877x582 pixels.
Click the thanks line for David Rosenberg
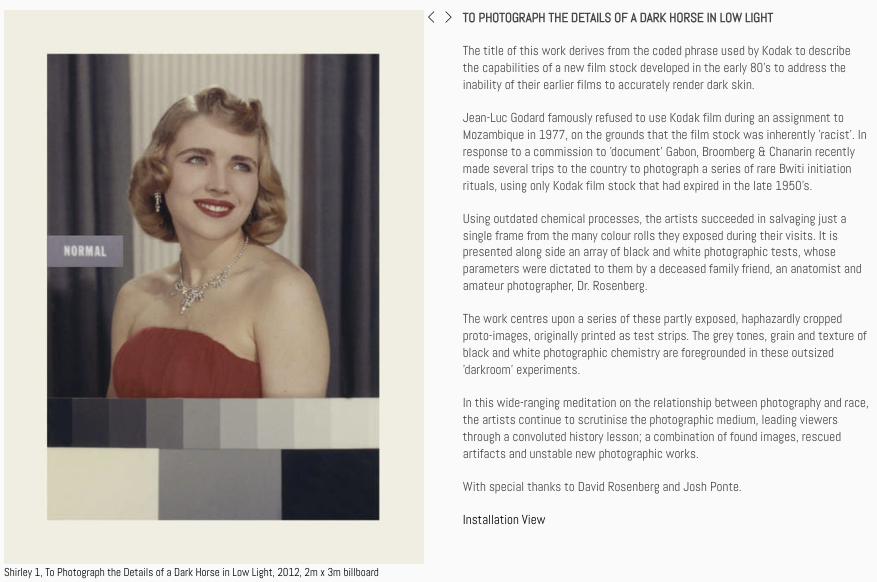tap(602, 486)
